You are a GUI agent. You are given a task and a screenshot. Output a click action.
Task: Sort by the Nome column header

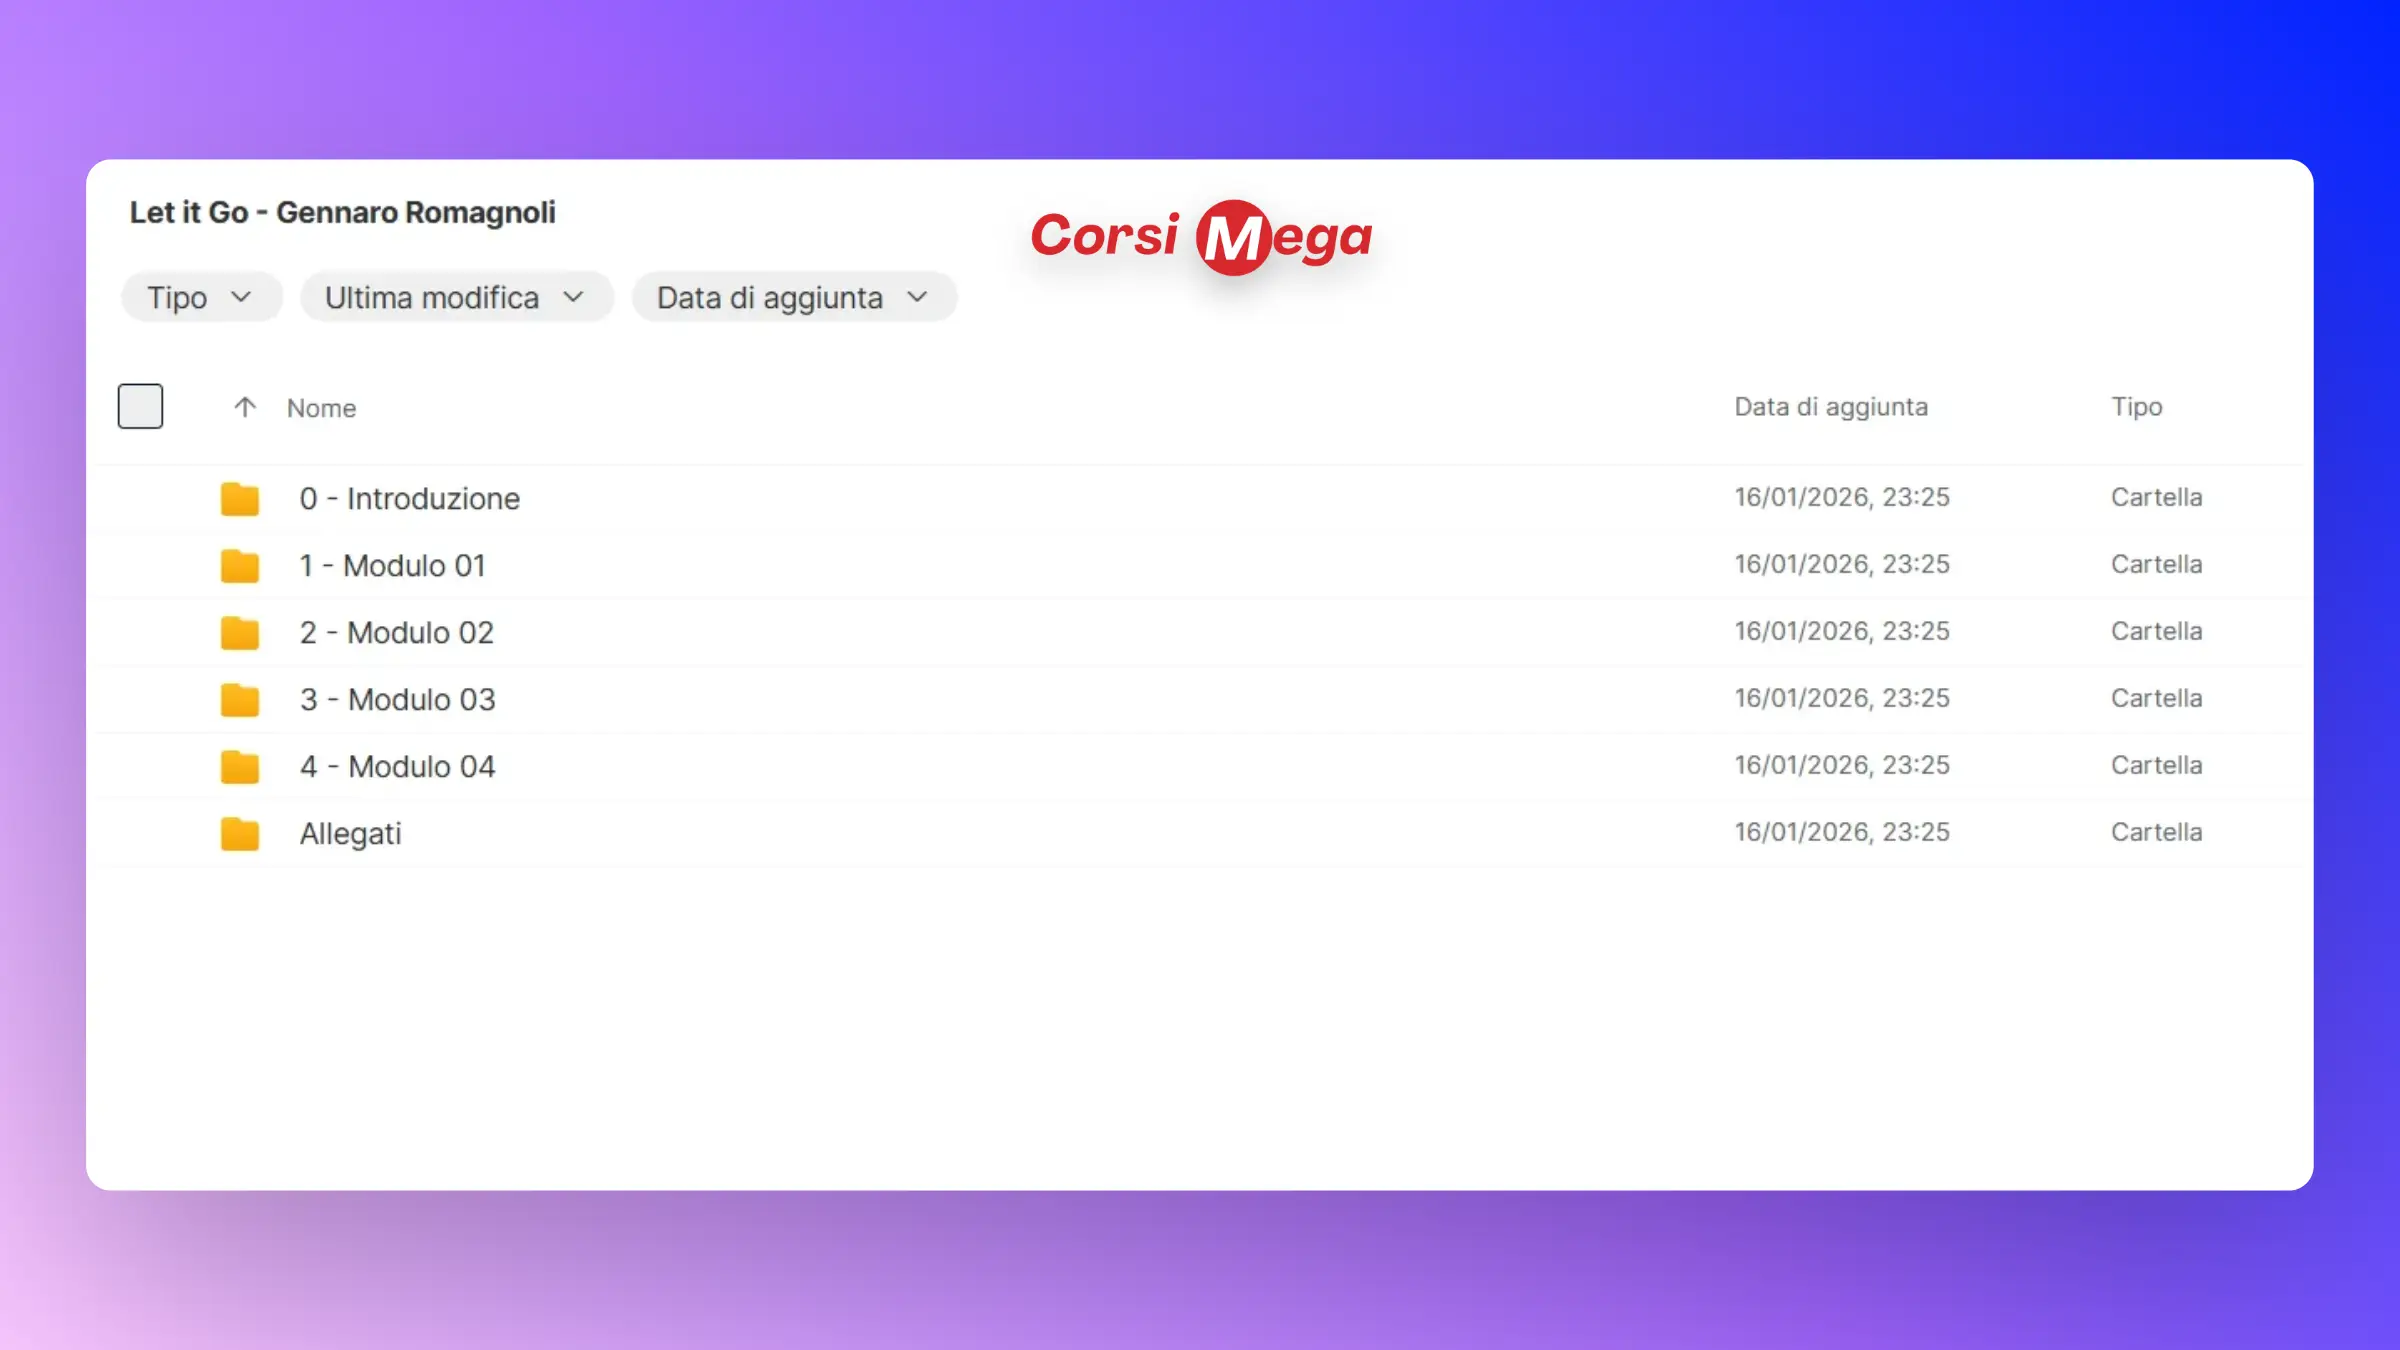(x=321, y=408)
